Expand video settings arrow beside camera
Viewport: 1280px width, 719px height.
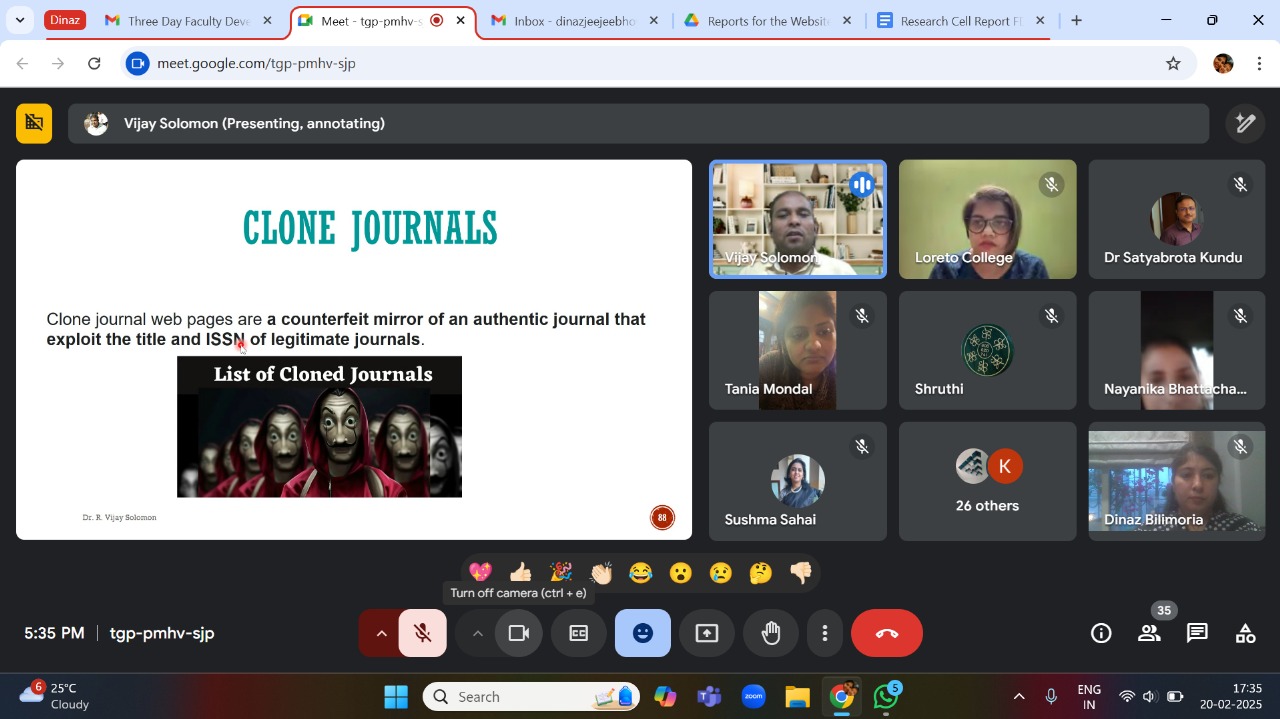pos(477,633)
